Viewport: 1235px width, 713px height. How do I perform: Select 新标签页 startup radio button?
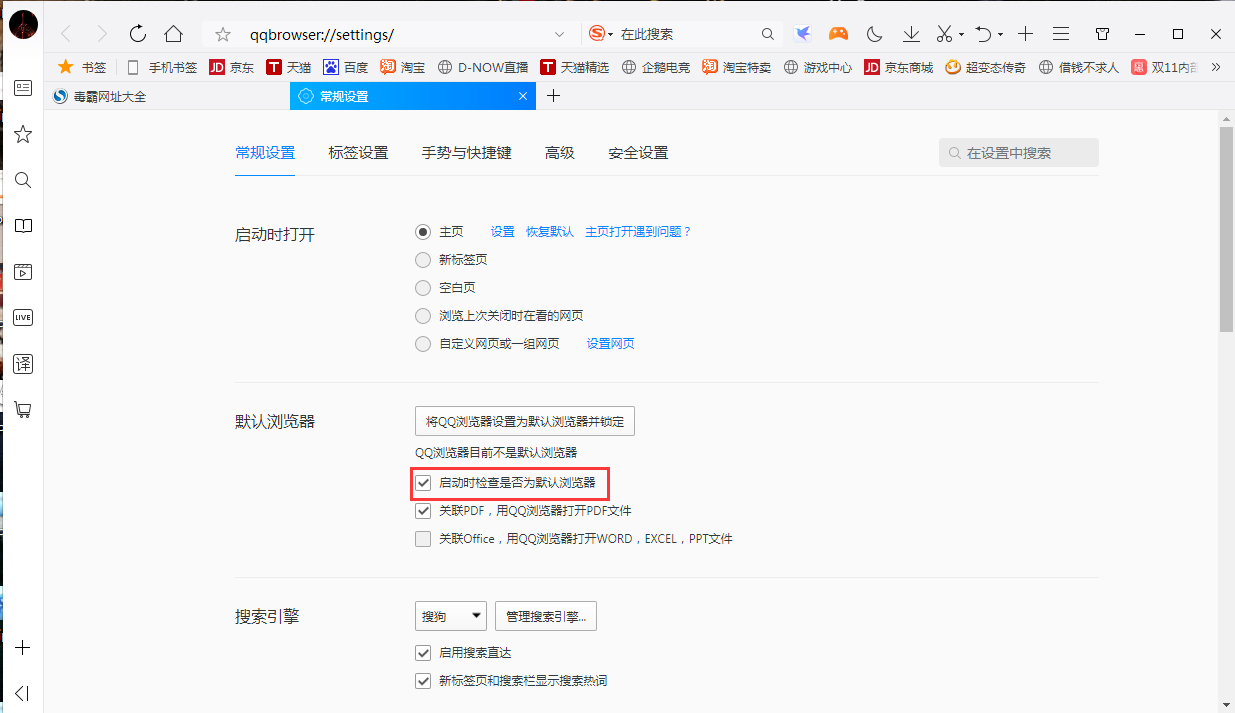423,259
